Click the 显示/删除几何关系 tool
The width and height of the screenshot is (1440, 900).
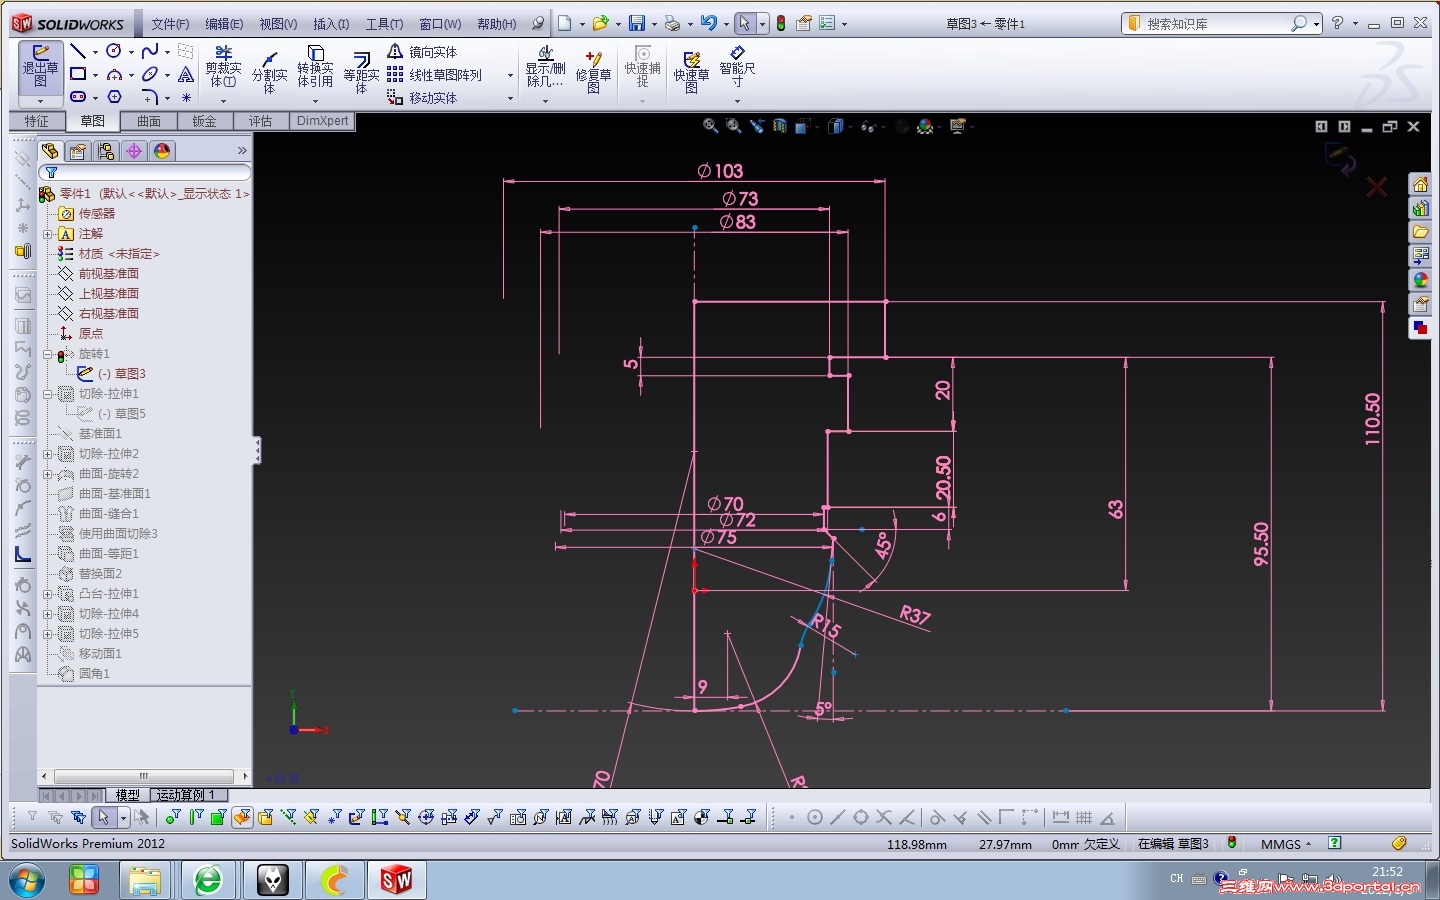pyautogui.click(x=545, y=66)
